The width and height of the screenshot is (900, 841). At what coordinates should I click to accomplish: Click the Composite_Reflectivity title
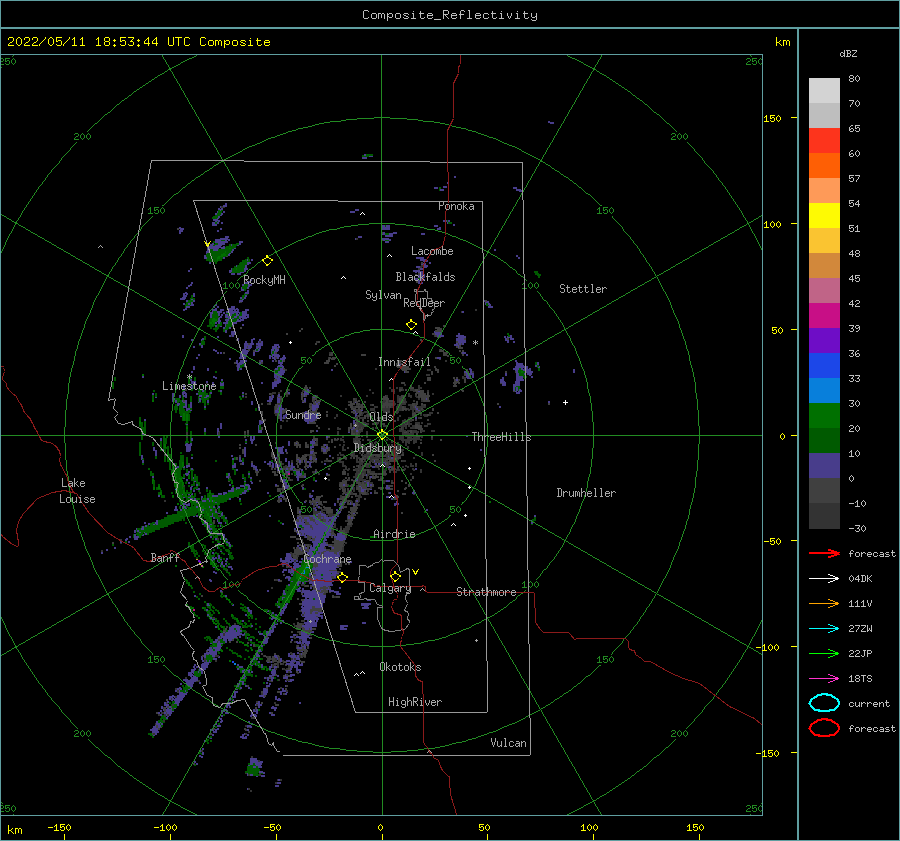coord(450,15)
